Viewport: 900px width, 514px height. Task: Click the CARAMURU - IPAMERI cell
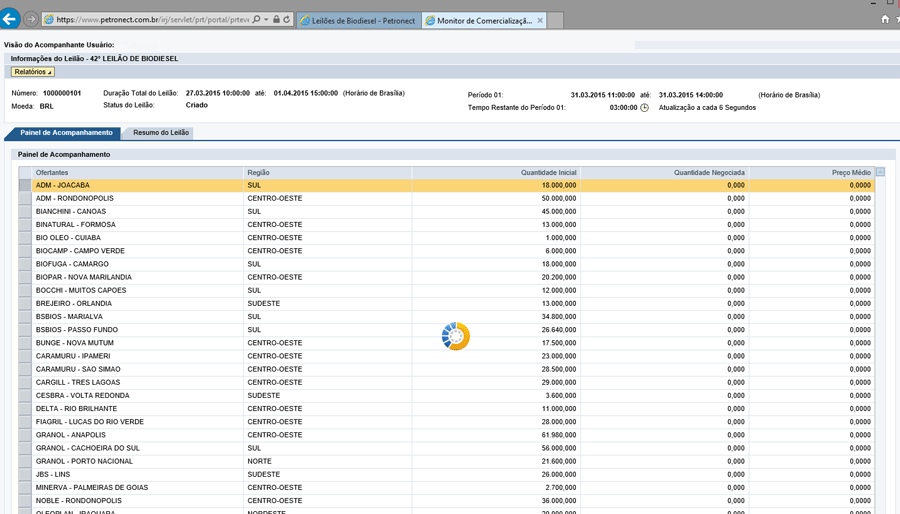pyautogui.click(x=138, y=356)
